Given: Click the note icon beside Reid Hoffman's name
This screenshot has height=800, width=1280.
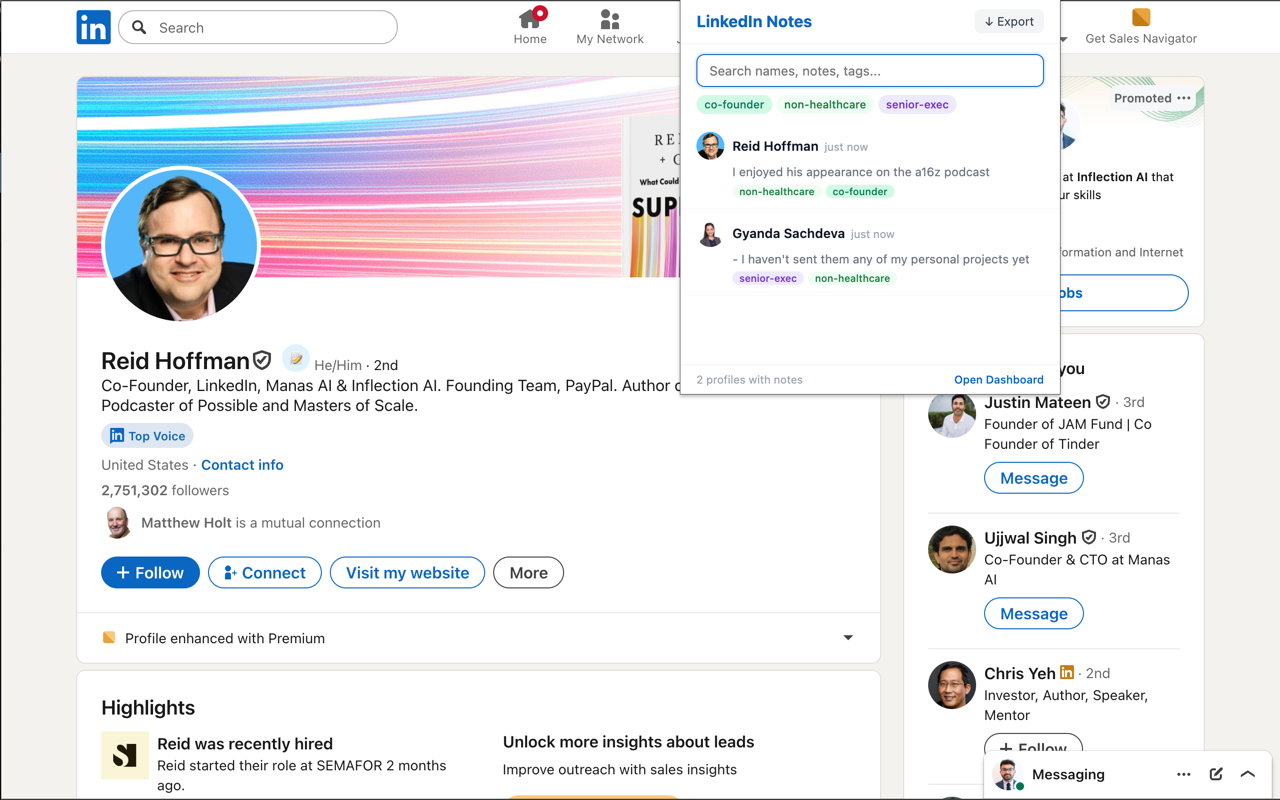Looking at the screenshot, I should click(x=295, y=358).
